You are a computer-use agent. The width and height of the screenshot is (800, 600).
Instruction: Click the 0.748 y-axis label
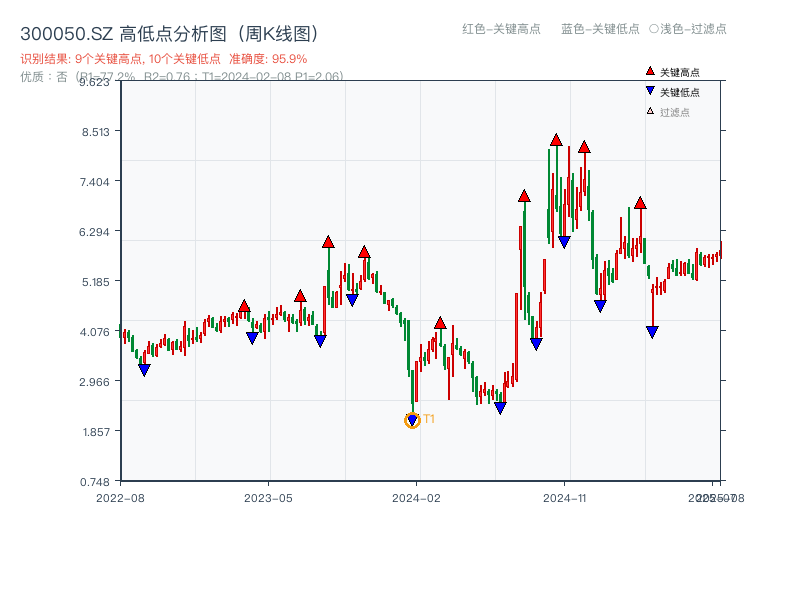point(95,482)
